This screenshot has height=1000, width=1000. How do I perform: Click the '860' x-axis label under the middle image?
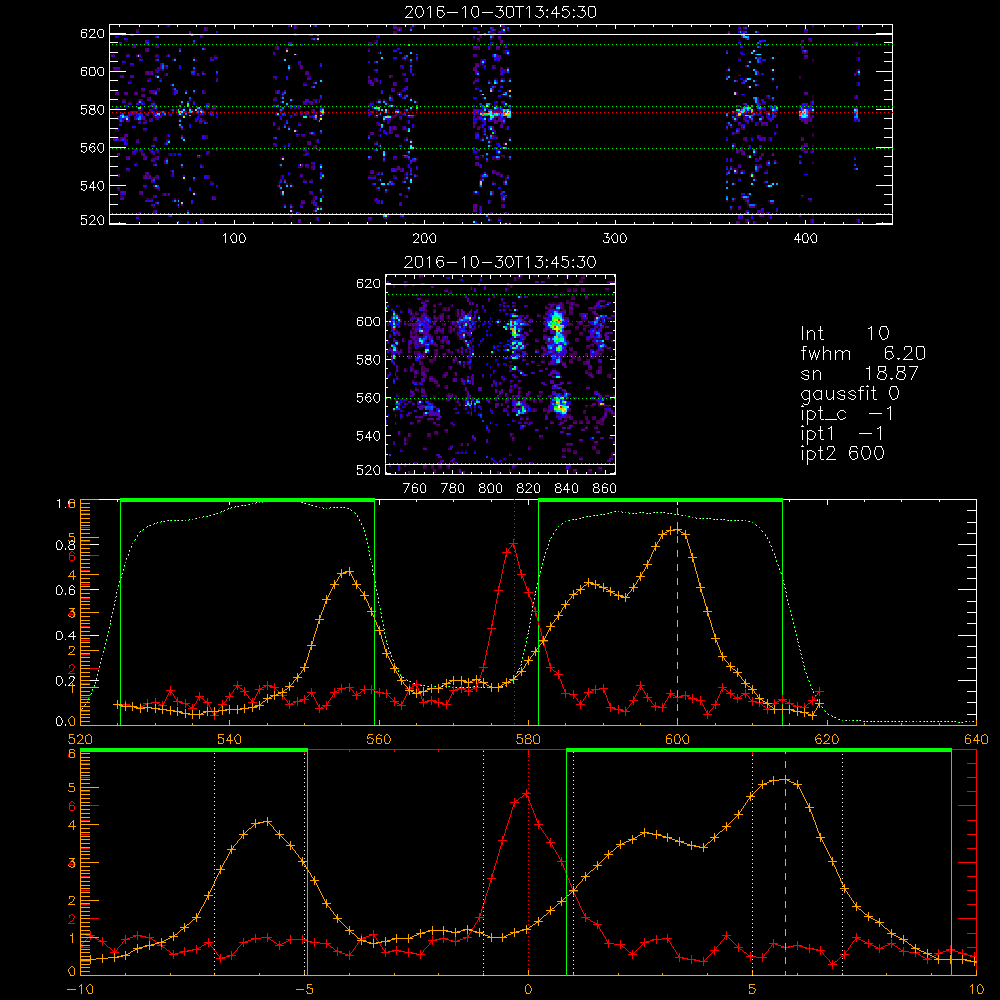[x=605, y=489]
